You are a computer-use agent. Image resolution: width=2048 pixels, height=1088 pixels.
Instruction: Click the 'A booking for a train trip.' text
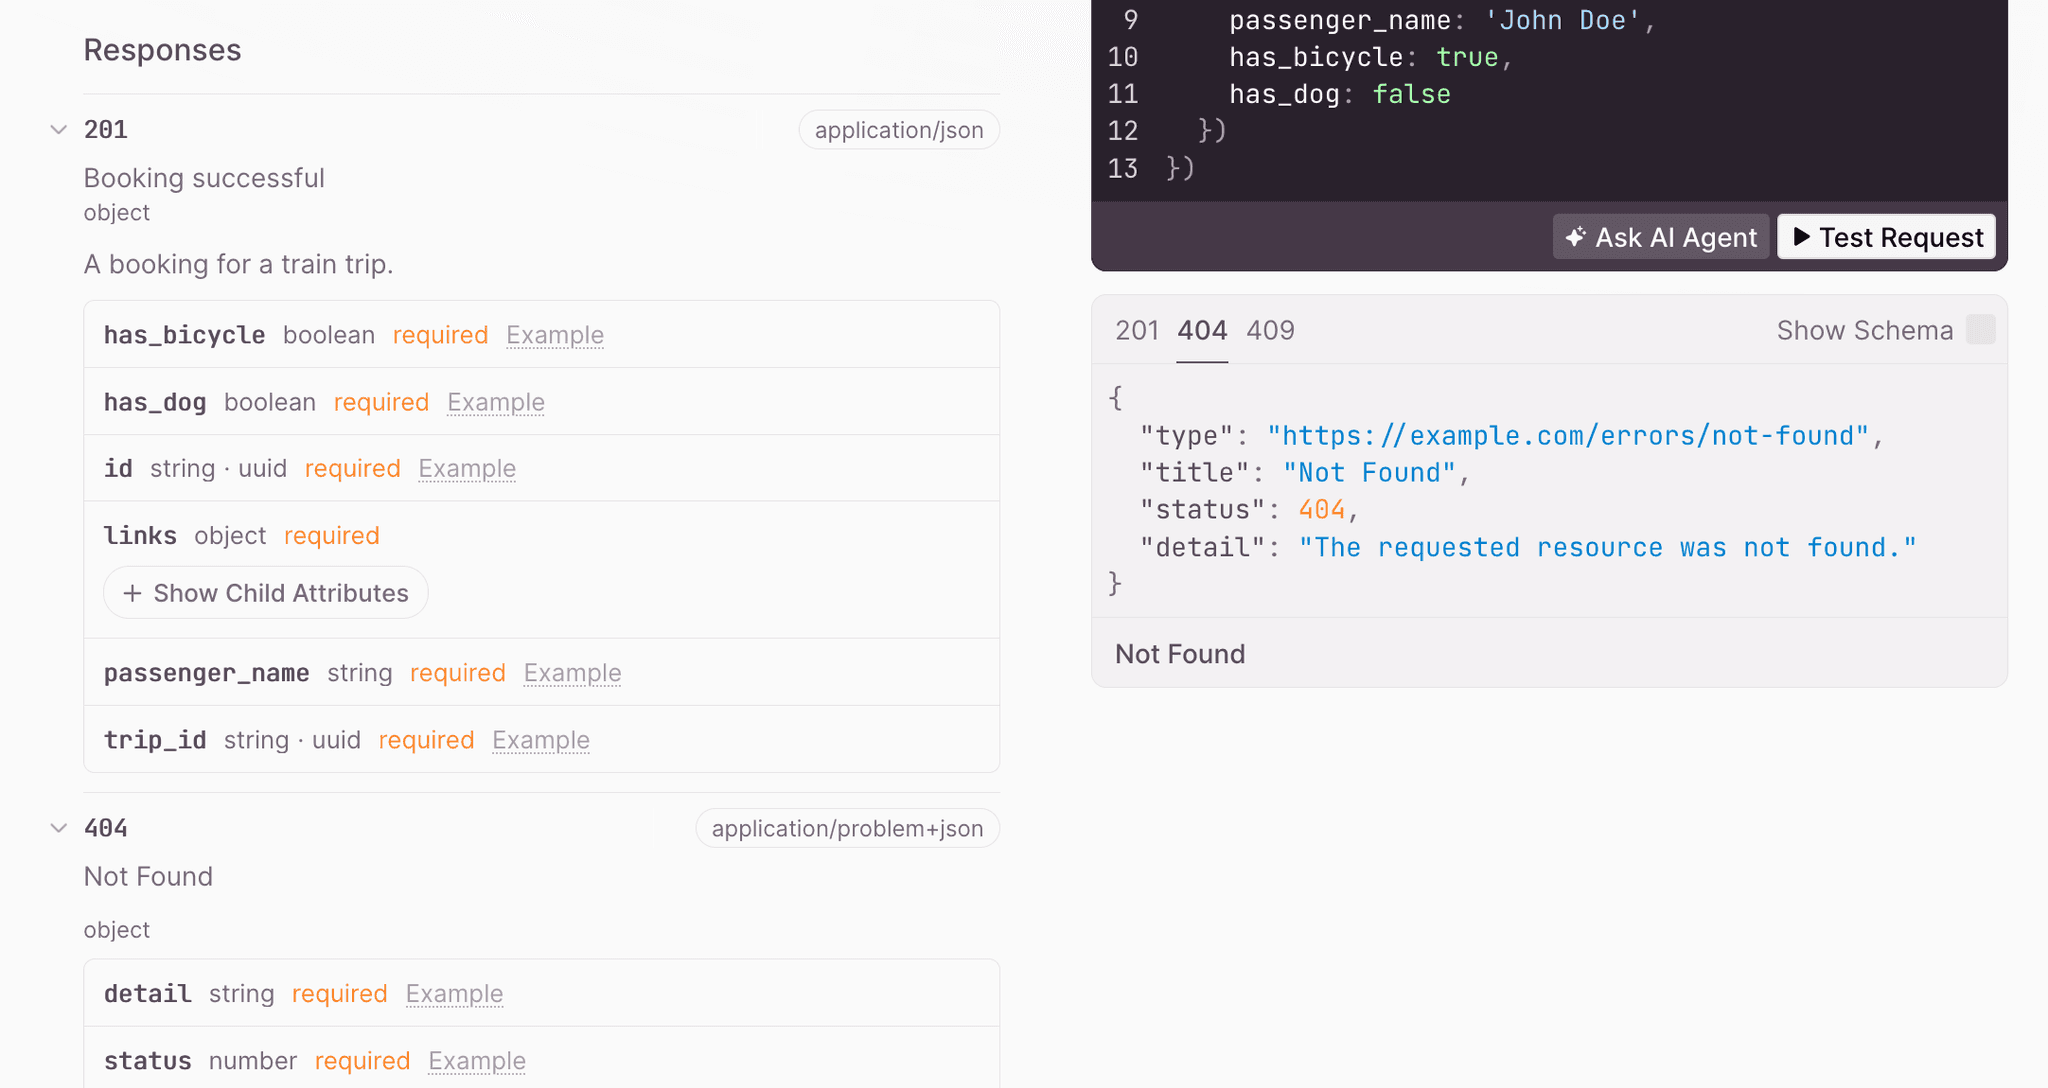click(239, 264)
